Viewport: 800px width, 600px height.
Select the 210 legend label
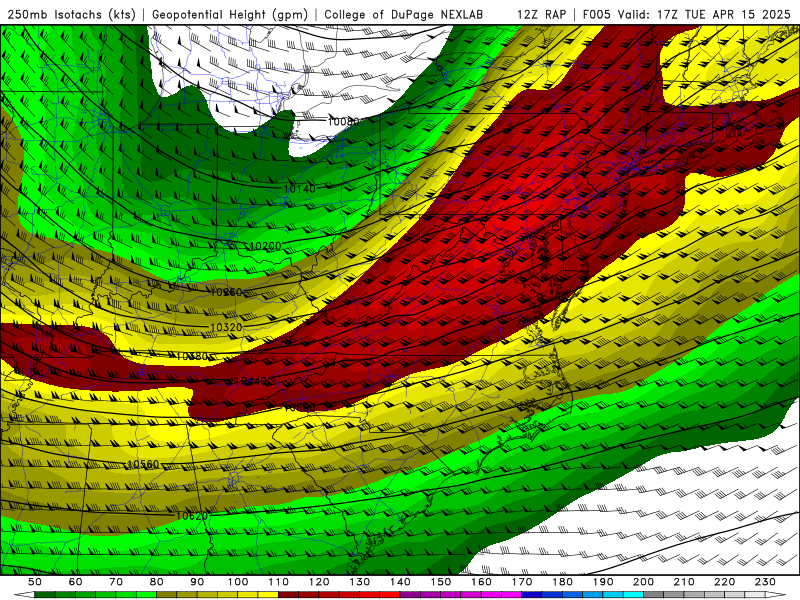684,582
